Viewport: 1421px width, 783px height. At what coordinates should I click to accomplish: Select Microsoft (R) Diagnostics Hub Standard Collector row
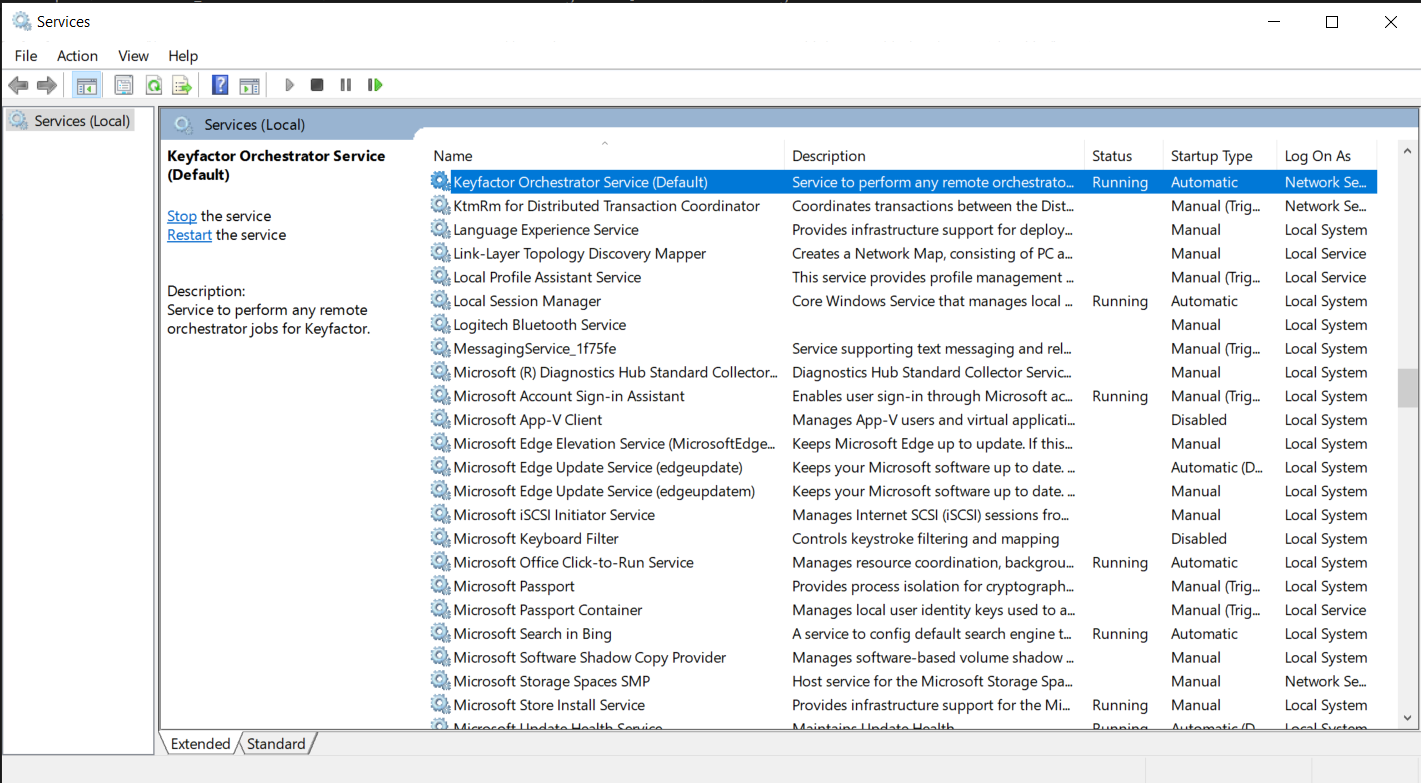pos(903,372)
